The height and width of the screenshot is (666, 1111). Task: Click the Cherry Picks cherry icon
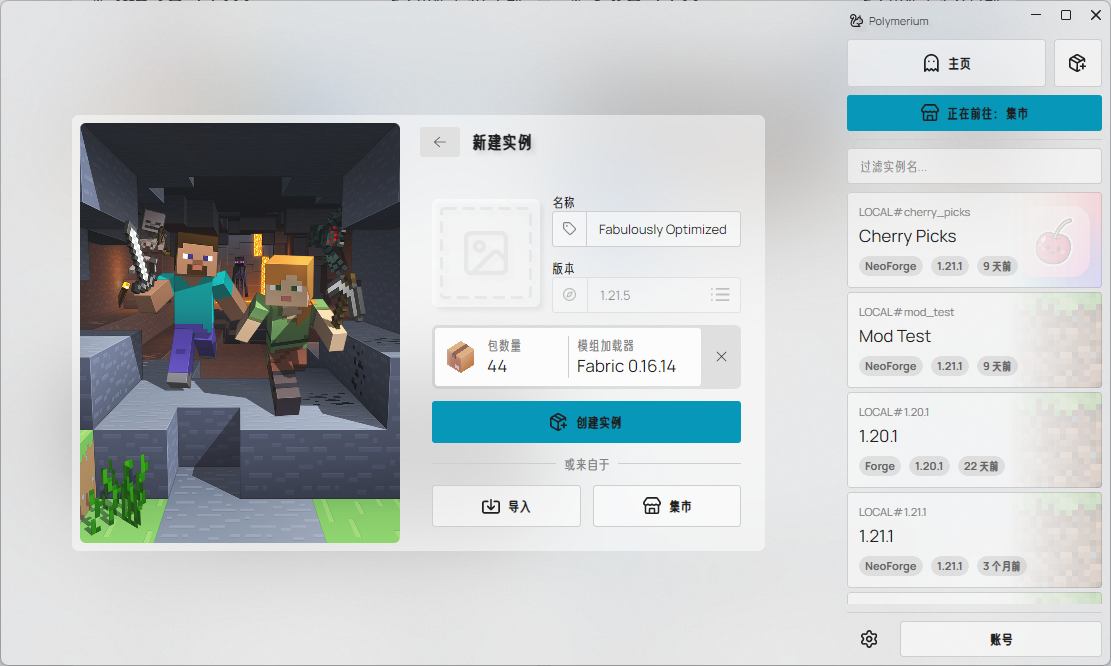click(x=1058, y=239)
